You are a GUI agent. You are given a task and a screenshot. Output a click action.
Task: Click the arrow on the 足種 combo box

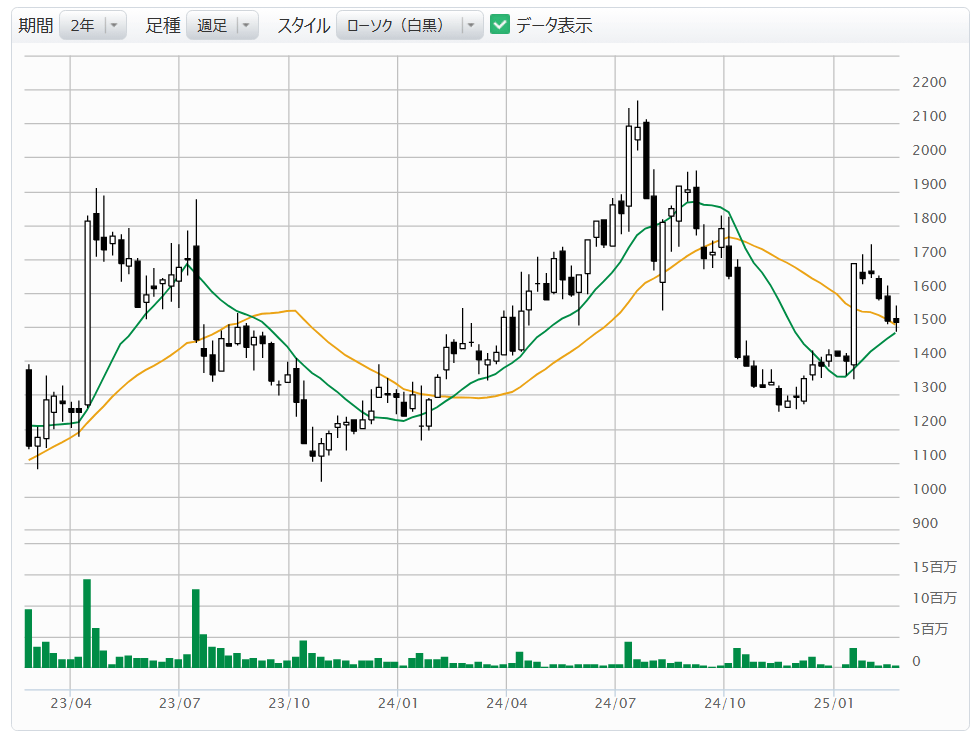point(246,26)
